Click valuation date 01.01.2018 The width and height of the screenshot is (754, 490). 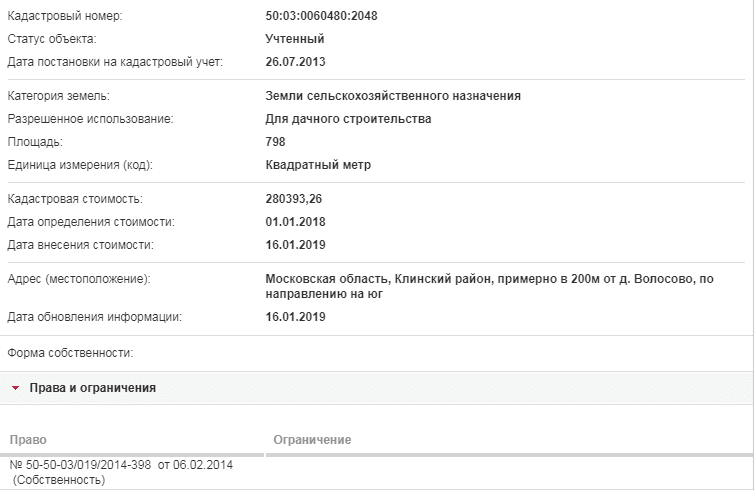[295, 222]
